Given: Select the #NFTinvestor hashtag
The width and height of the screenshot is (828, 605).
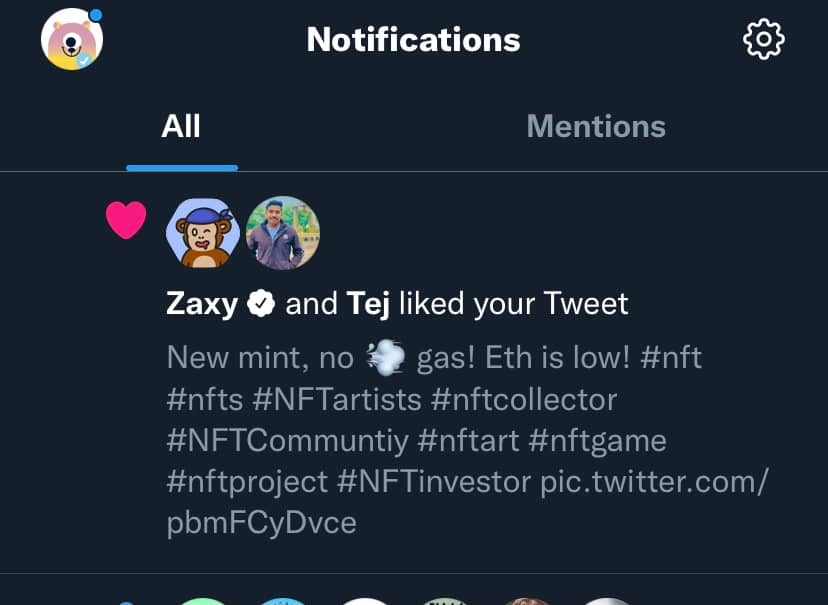Looking at the screenshot, I should tap(434, 481).
